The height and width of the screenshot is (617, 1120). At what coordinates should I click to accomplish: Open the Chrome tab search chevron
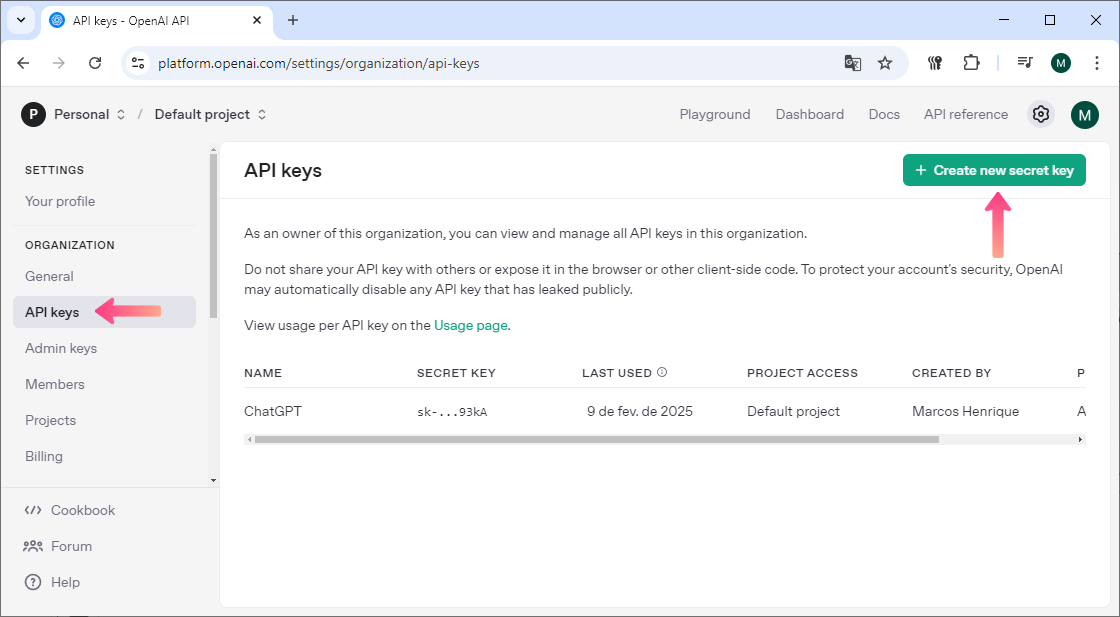(21, 20)
